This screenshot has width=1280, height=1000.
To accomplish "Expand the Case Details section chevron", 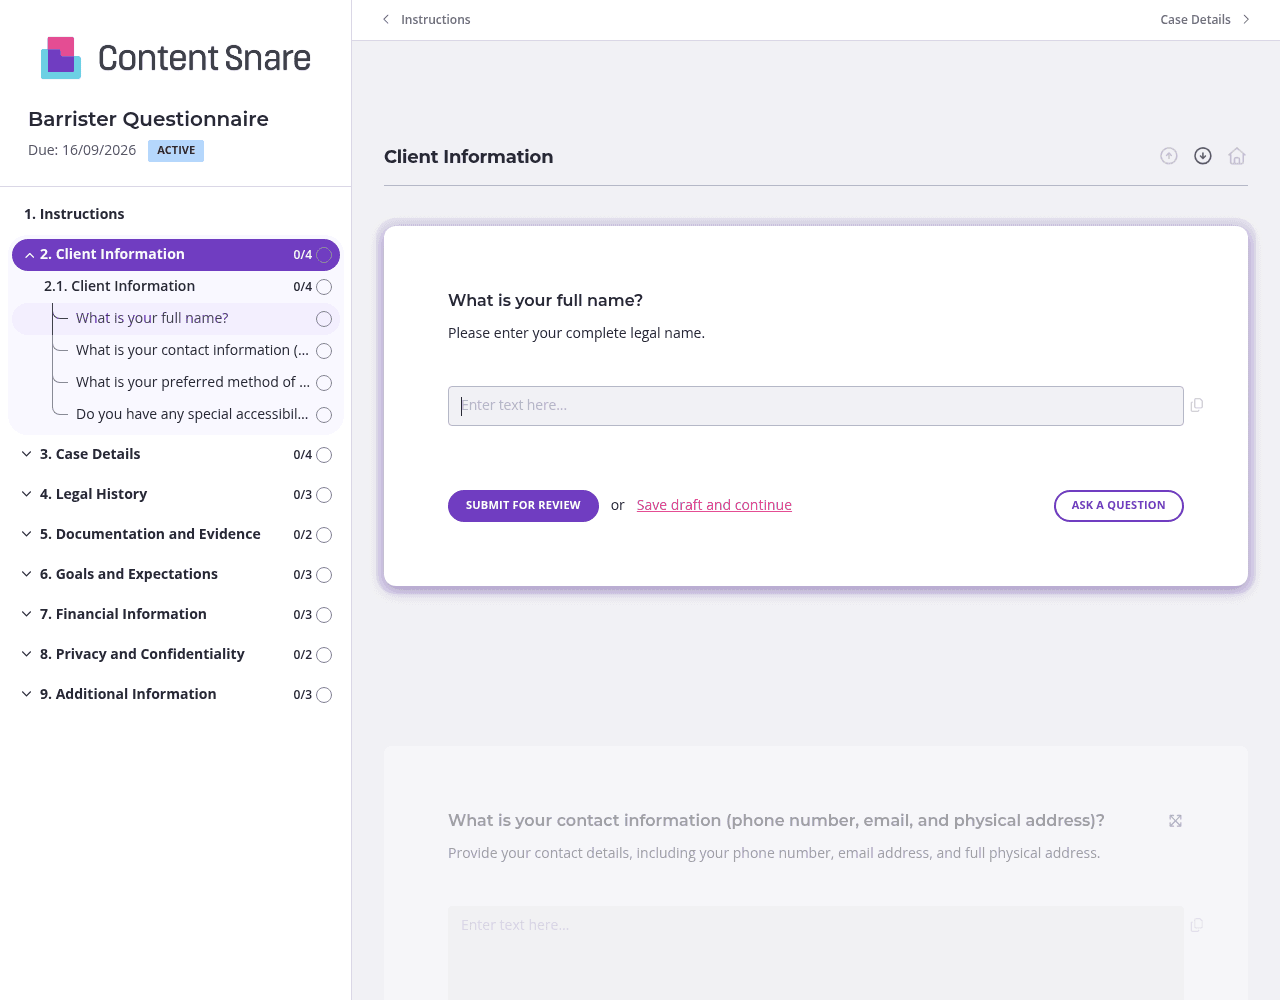I will tap(27, 454).
